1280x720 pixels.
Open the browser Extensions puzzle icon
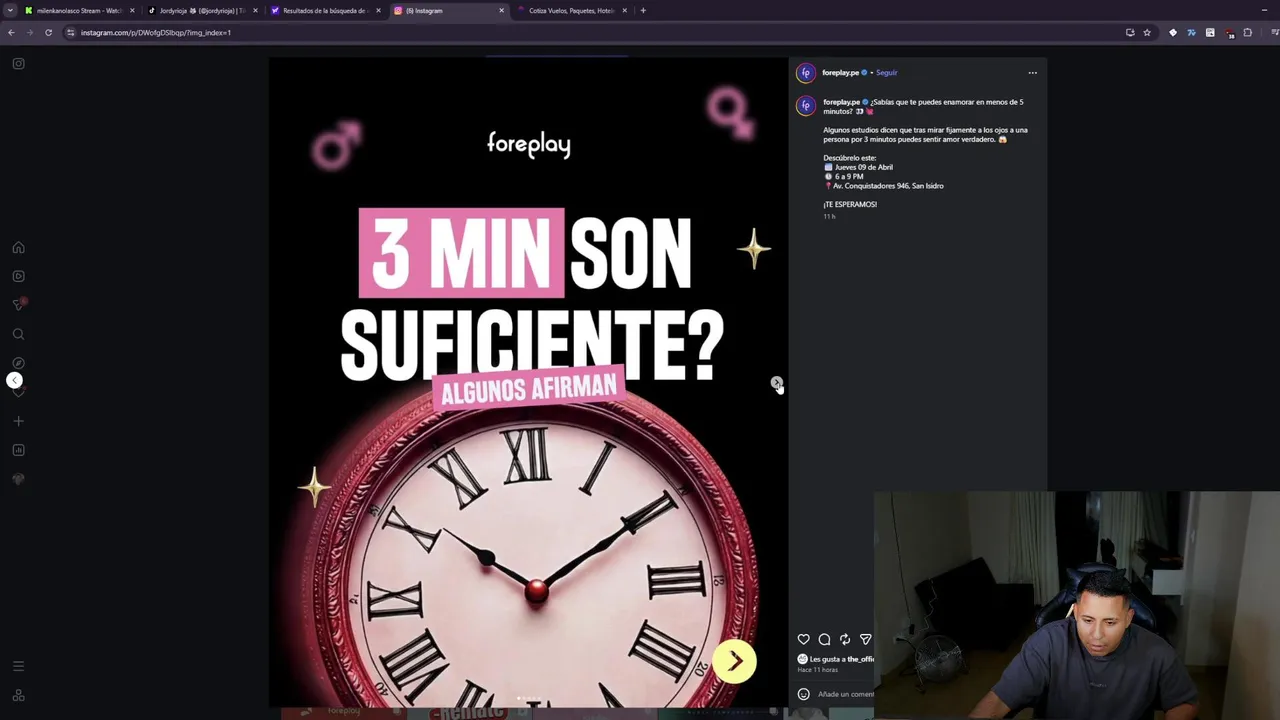[x=1247, y=33]
